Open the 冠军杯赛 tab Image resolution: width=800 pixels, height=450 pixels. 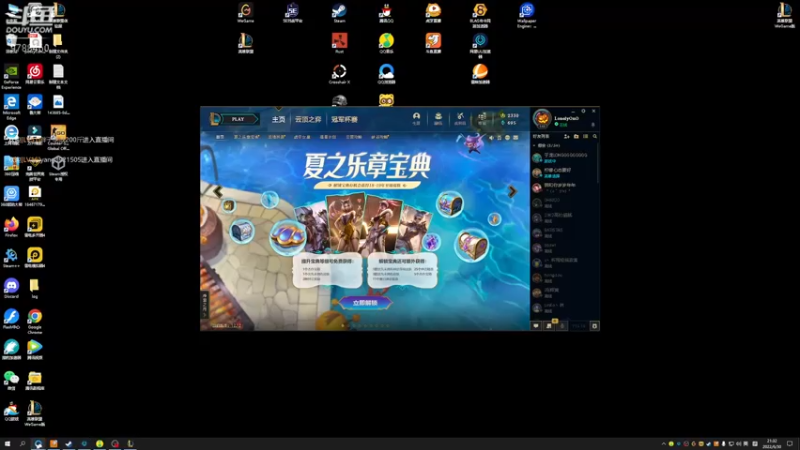pos(344,119)
